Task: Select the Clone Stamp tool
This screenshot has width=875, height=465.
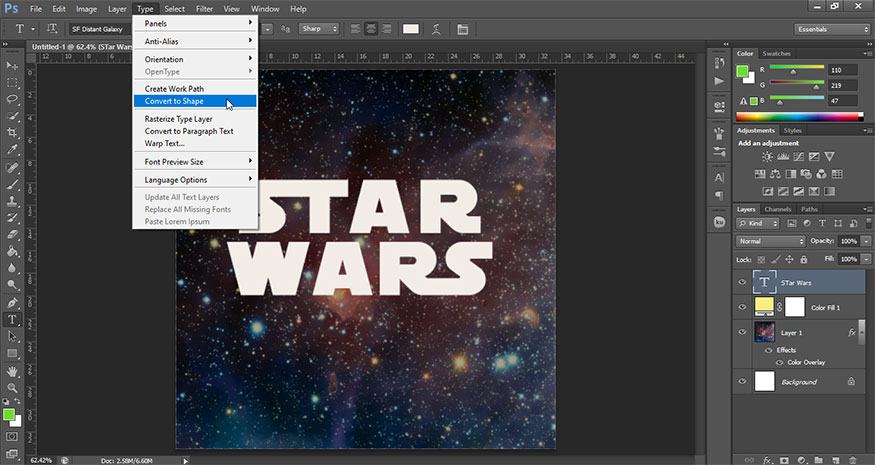Action: pos(12,201)
